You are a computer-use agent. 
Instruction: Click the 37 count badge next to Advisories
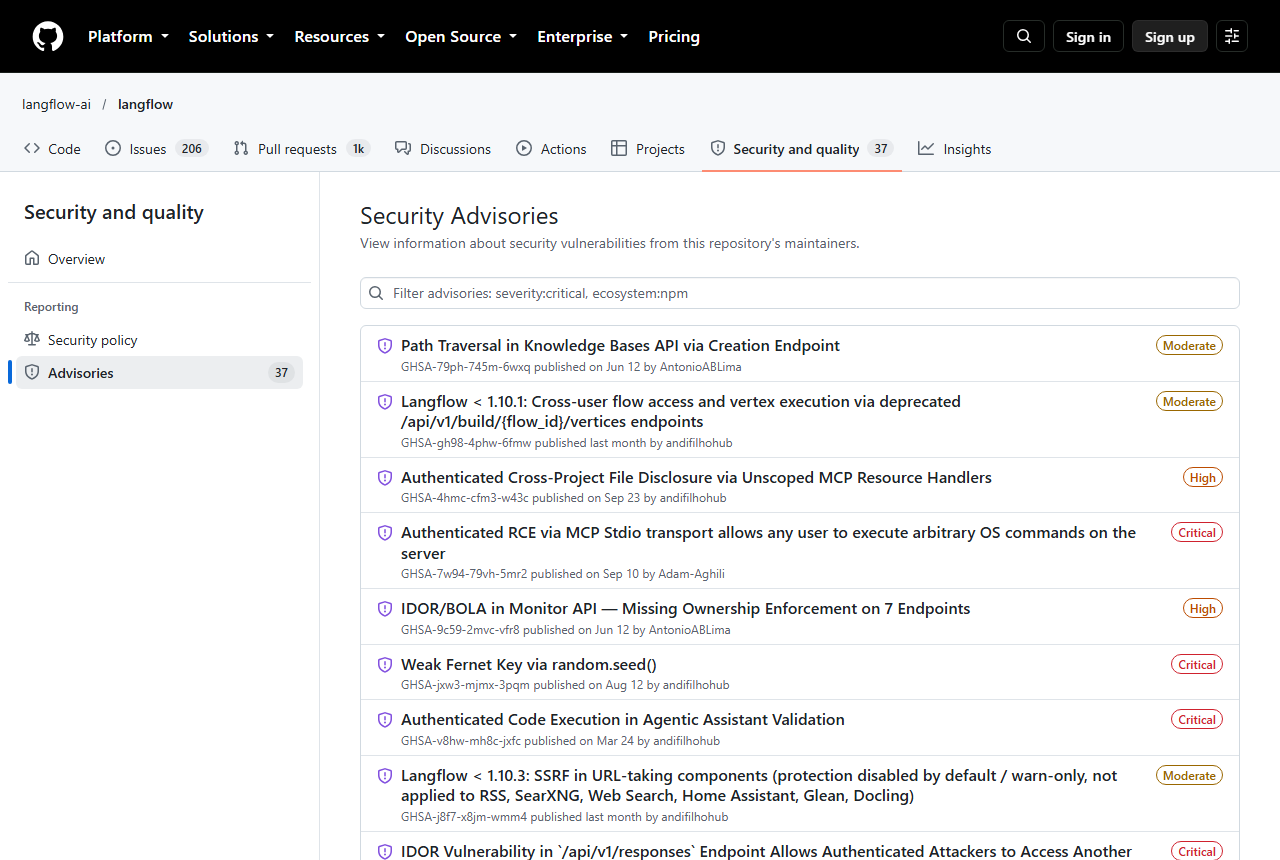tap(281, 373)
